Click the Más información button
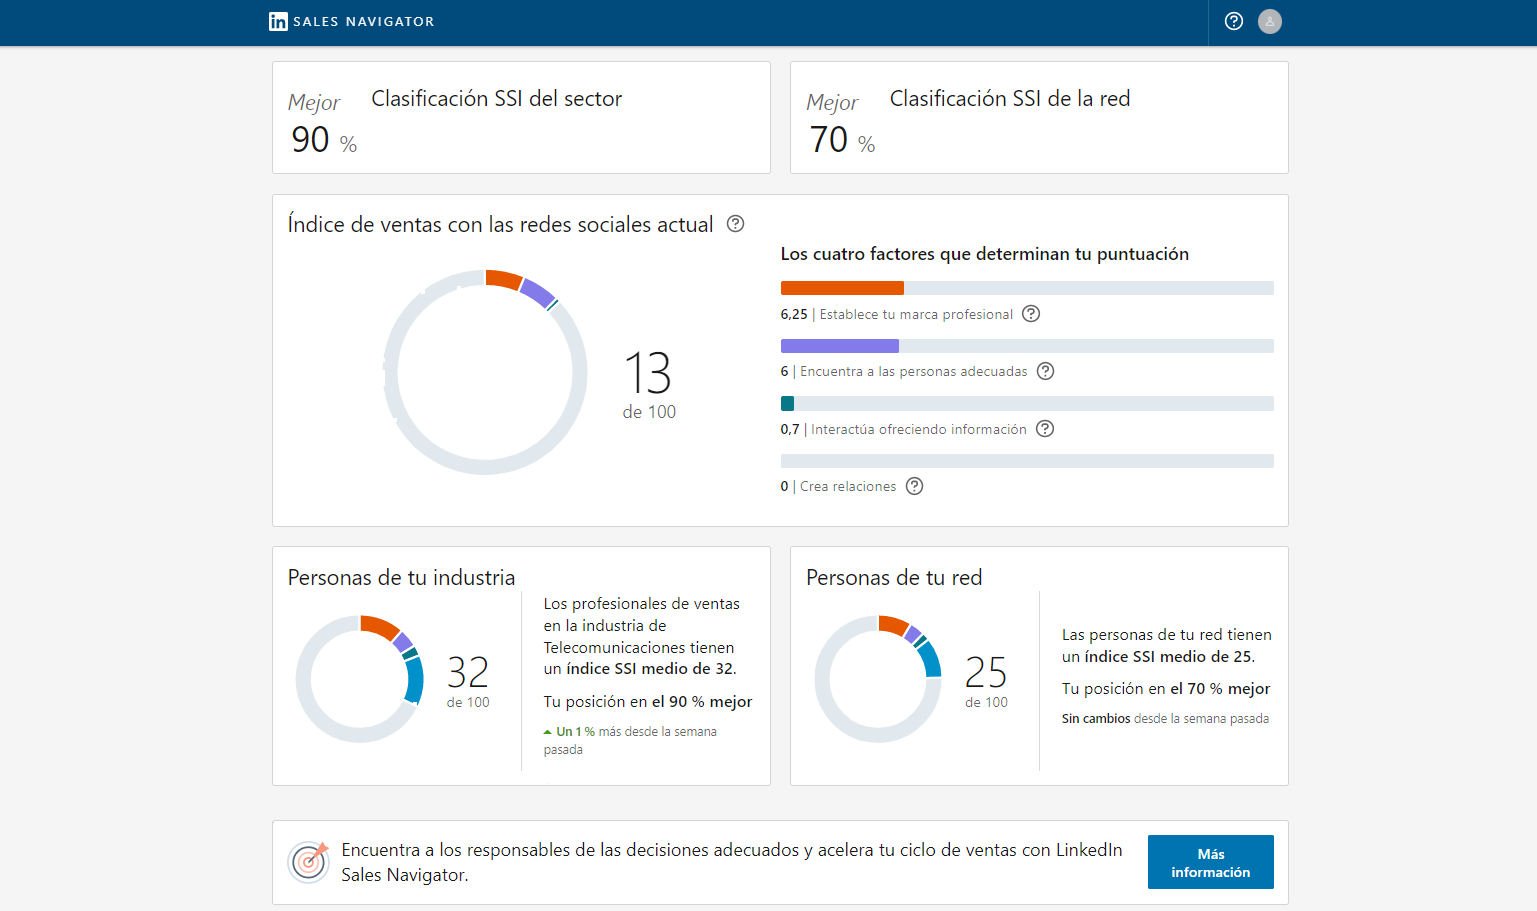Image resolution: width=1537 pixels, height=911 pixels. 1211,862
